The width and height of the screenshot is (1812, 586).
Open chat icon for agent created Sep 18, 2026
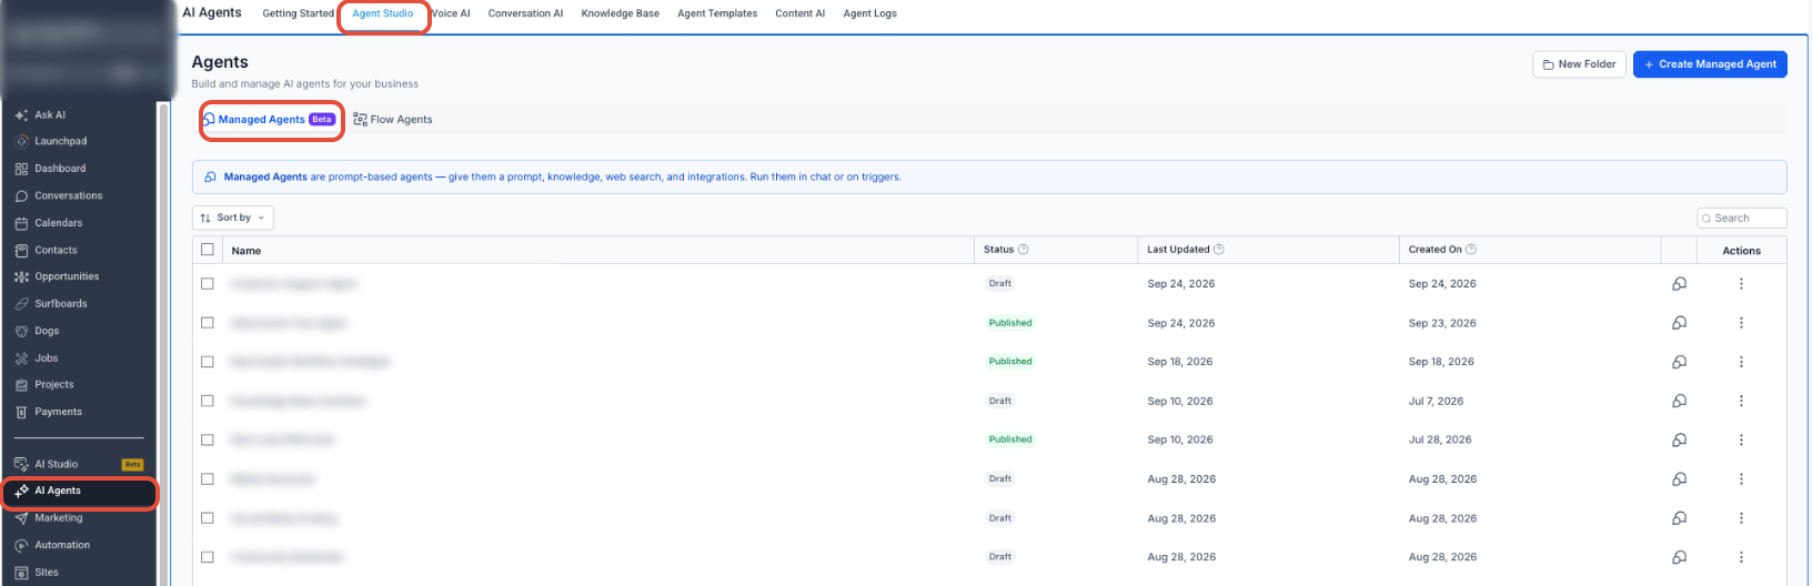[1679, 362]
